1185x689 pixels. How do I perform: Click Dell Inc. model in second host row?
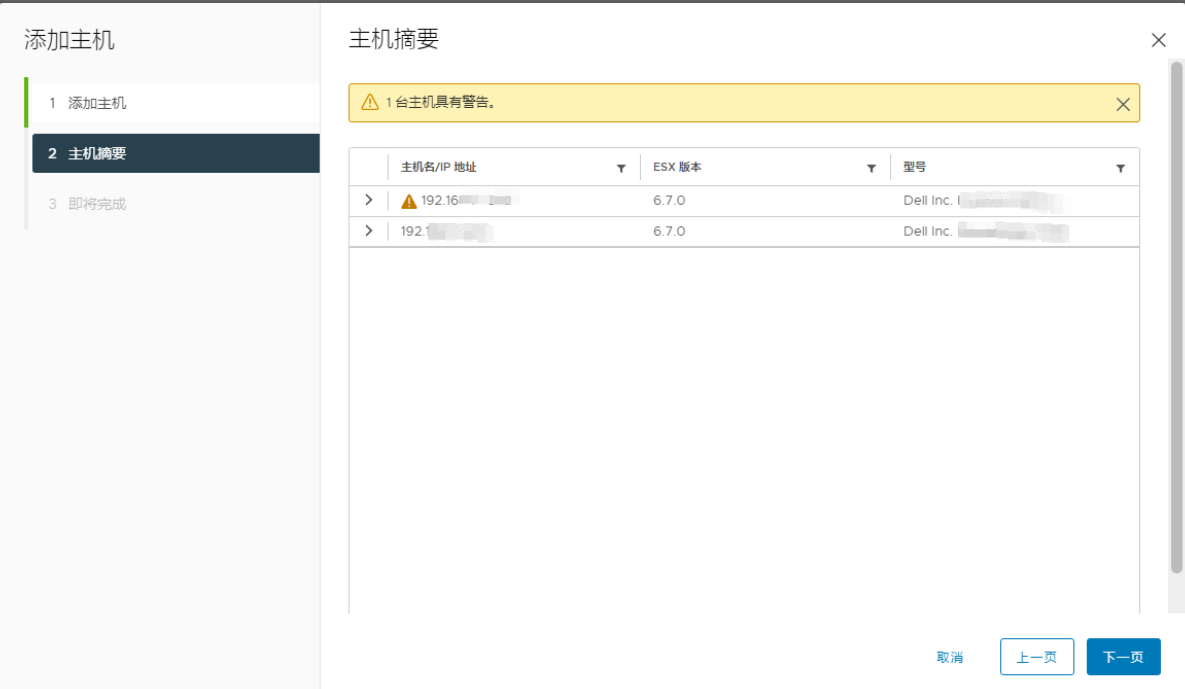tap(985, 231)
